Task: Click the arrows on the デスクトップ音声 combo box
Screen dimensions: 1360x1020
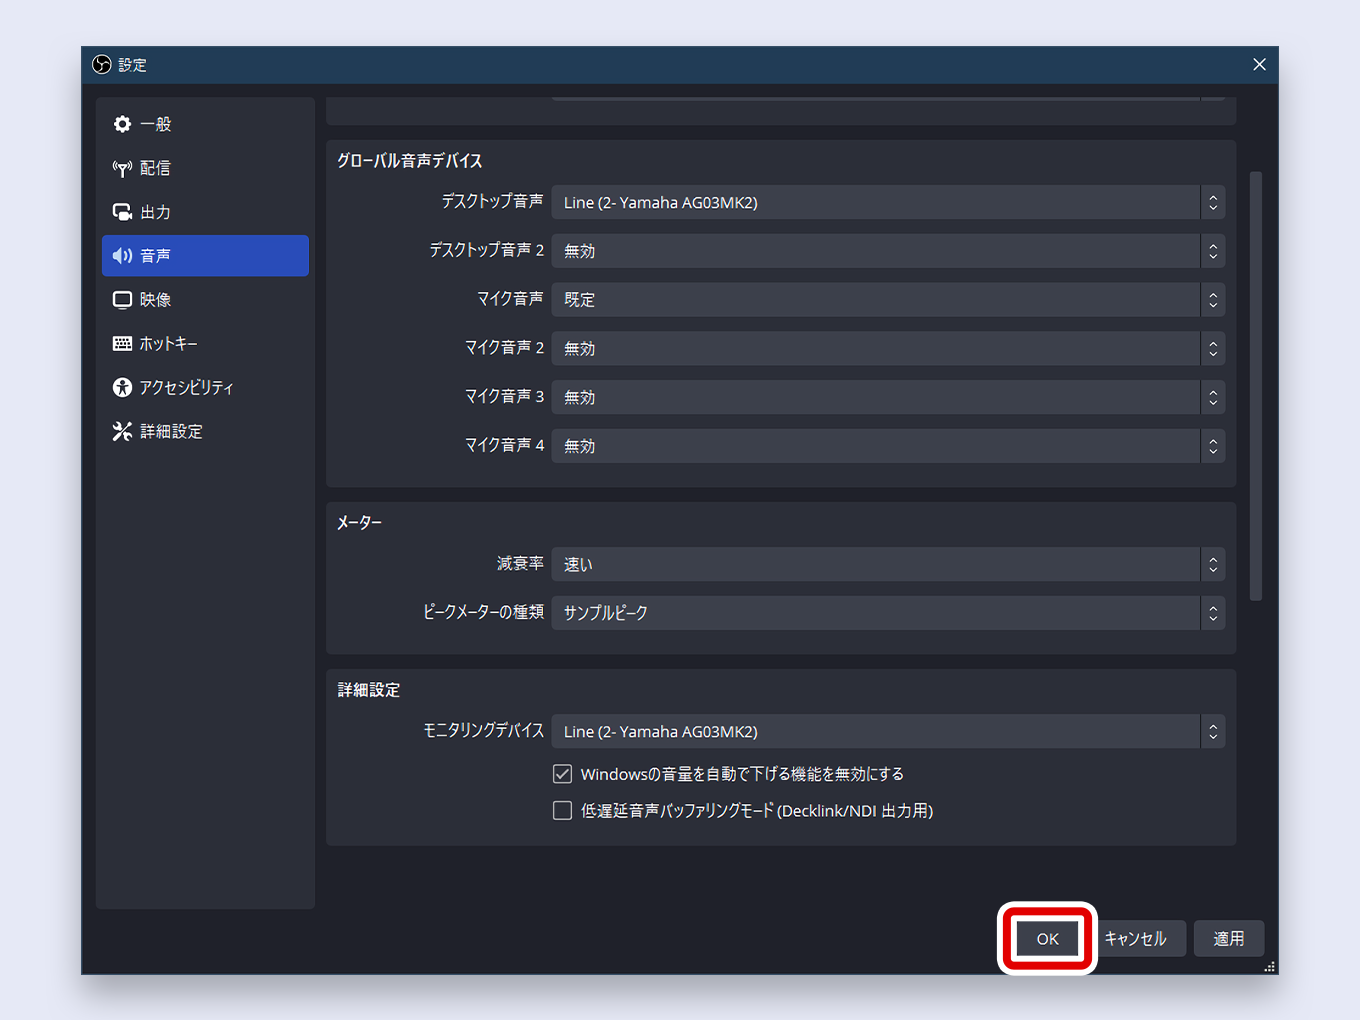Action: 1213,202
